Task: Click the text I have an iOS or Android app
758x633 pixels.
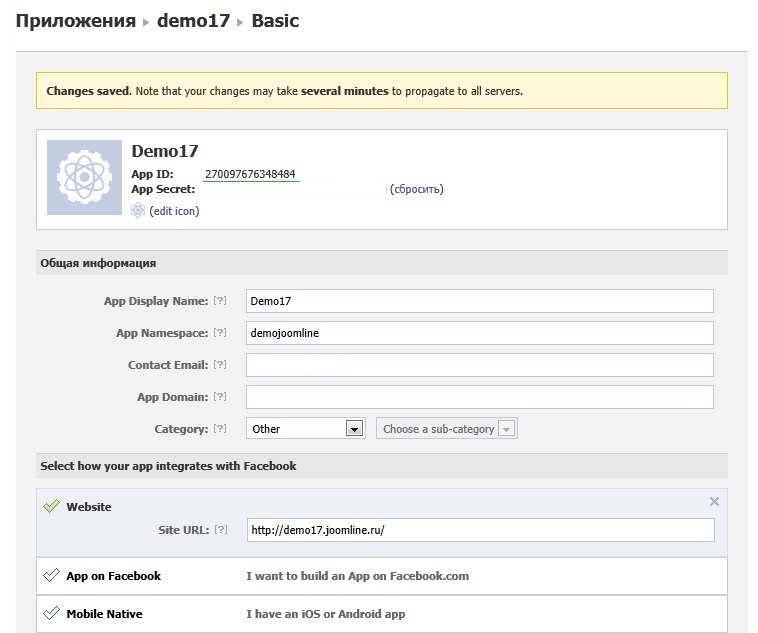Action: pos(326,614)
